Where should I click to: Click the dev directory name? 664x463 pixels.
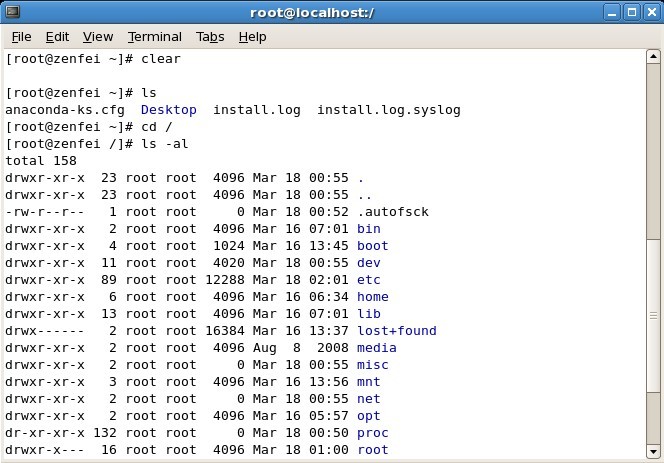pos(369,263)
